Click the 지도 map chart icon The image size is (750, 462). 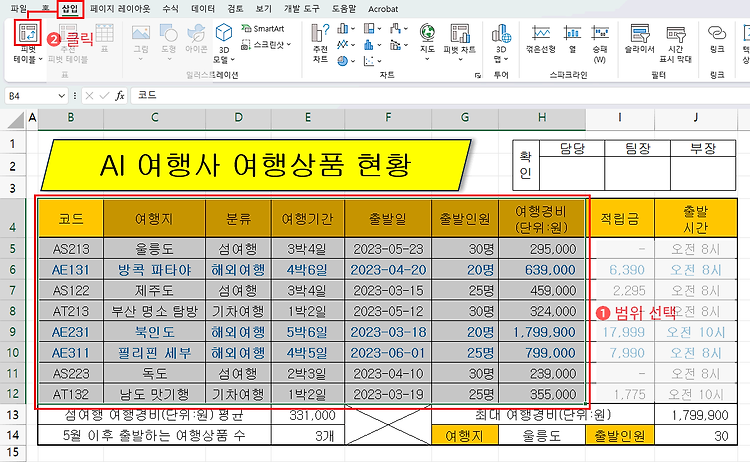point(427,33)
